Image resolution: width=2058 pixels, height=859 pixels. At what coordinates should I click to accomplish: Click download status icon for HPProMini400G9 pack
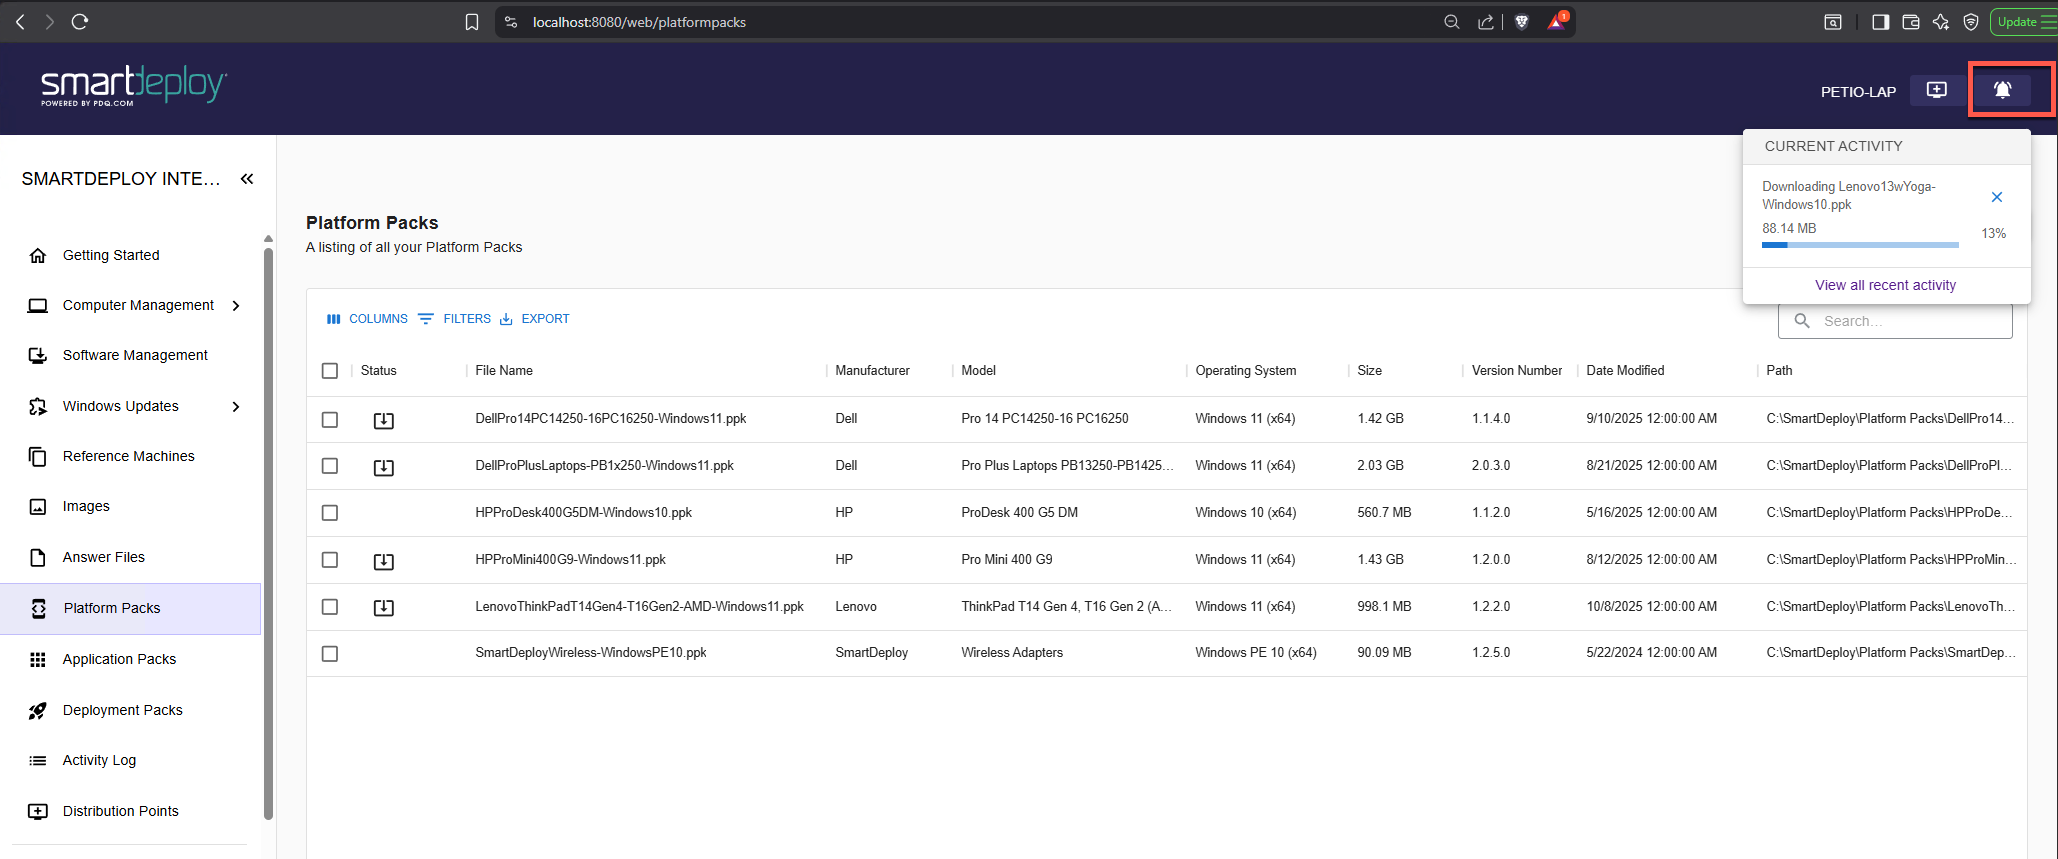(383, 561)
